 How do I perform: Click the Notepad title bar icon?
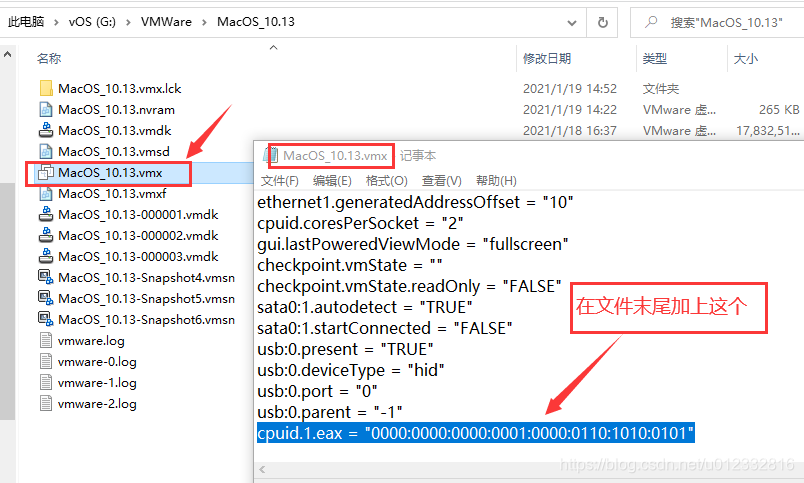pyautogui.click(x=271, y=155)
